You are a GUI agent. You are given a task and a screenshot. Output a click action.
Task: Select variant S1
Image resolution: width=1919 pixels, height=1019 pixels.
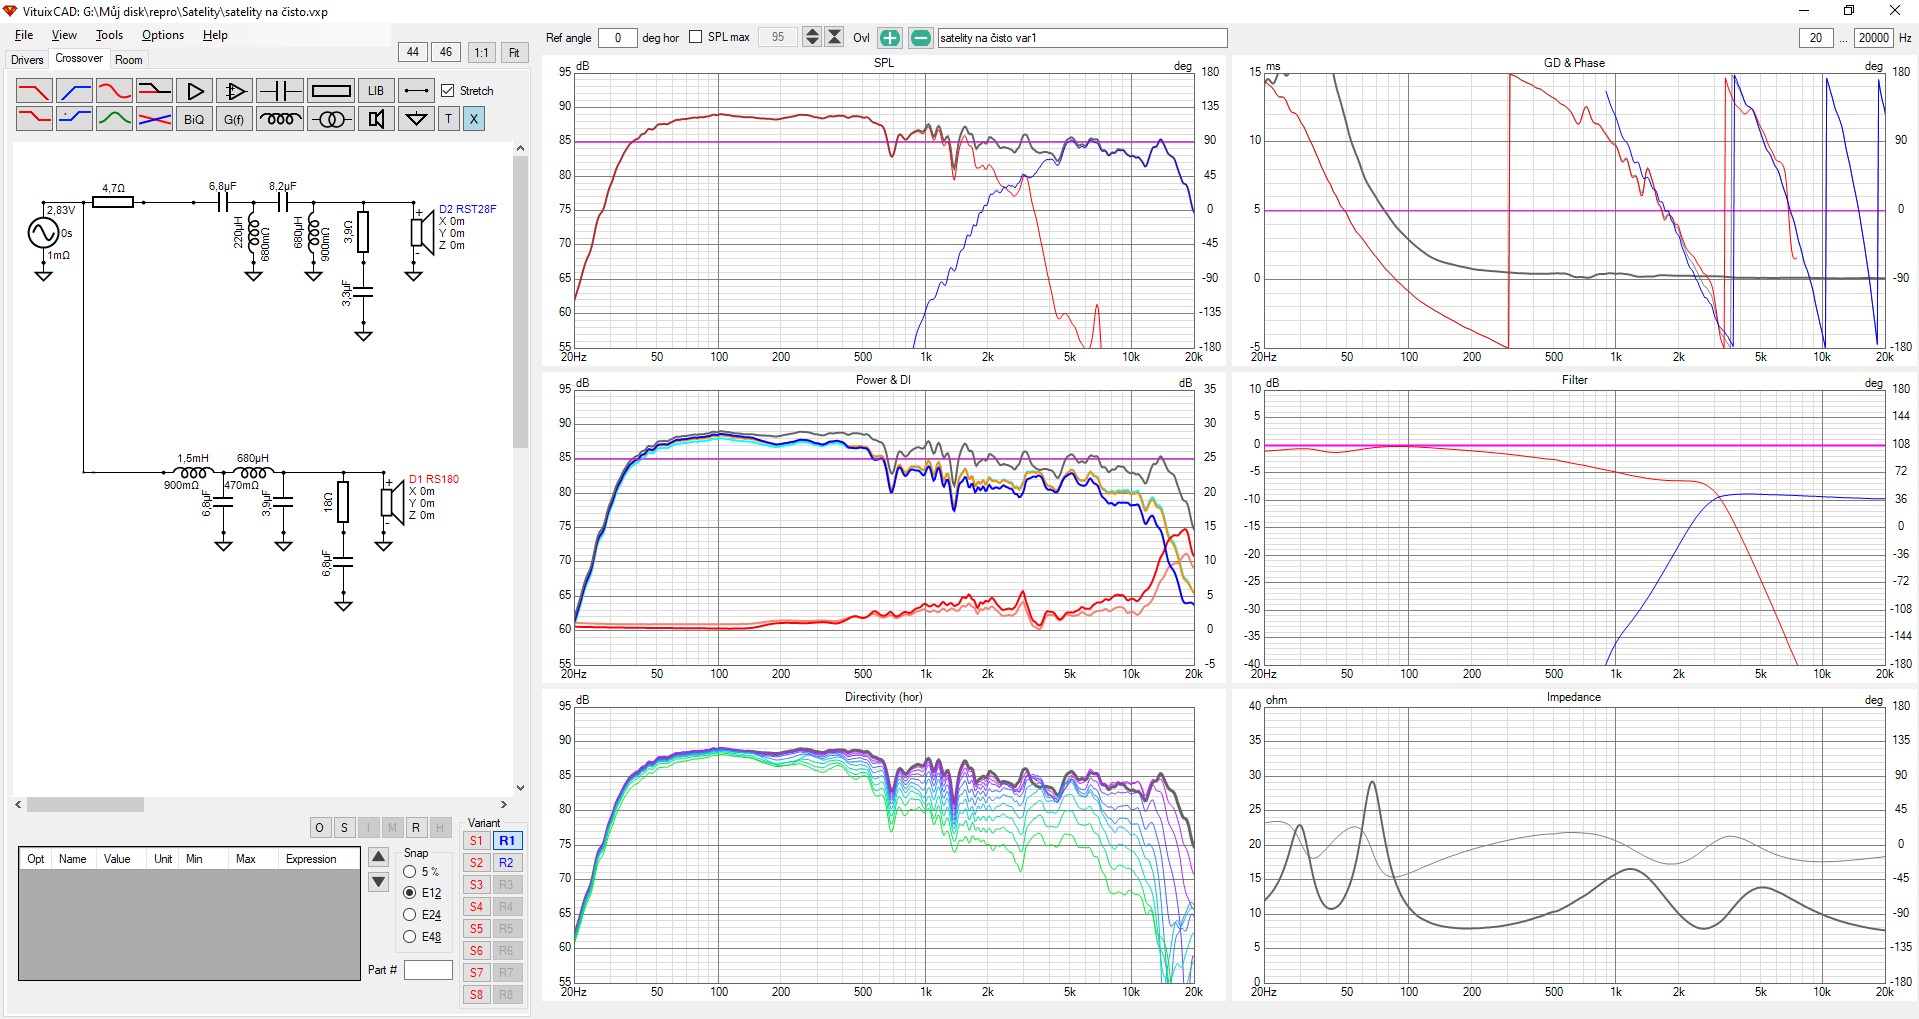[x=476, y=841]
